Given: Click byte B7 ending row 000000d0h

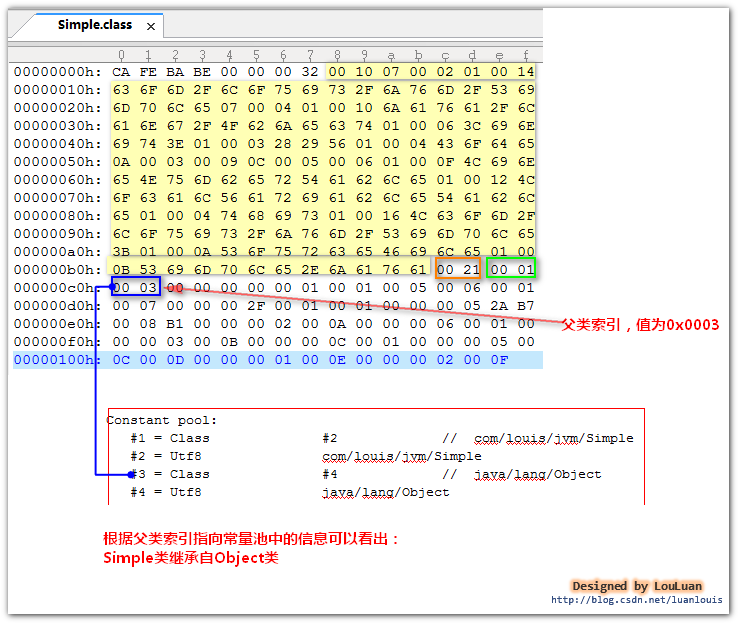Looking at the screenshot, I should [x=526, y=306].
